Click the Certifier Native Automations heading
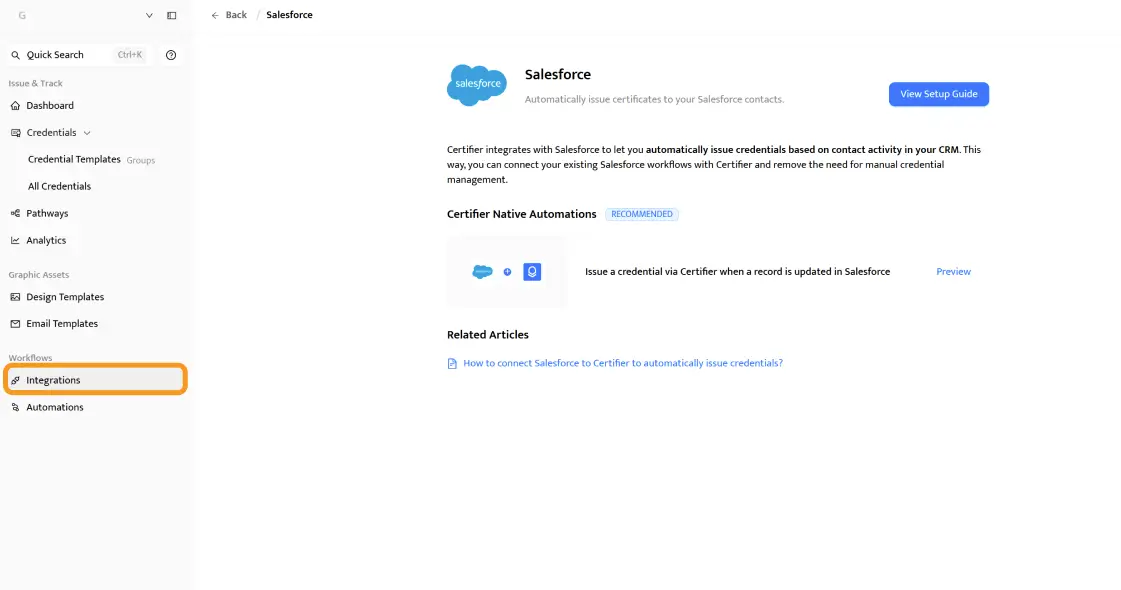Viewport: 1121px width, 590px height. pos(521,214)
